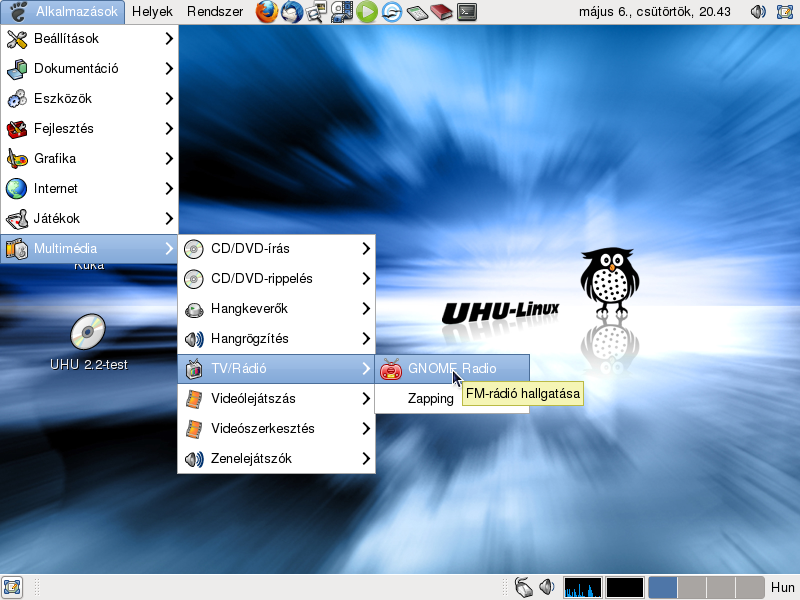Open the Fejlesztés submenu
The height and width of the screenshot is (600, 800).
coord(90,129)
